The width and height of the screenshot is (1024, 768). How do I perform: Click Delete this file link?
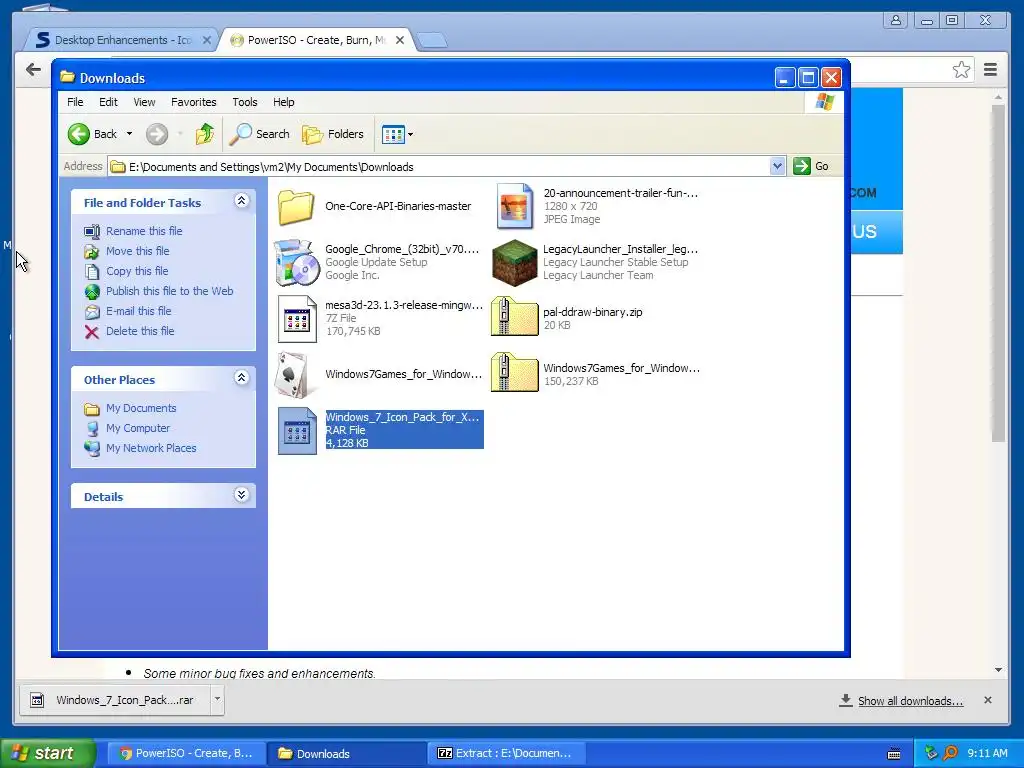point(140,331)
